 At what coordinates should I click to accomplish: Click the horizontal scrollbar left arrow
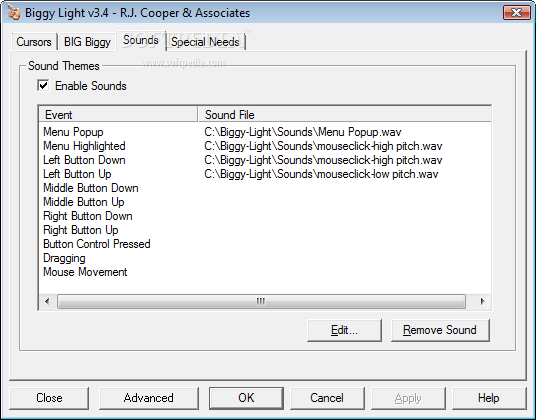(x=47, y=301)
